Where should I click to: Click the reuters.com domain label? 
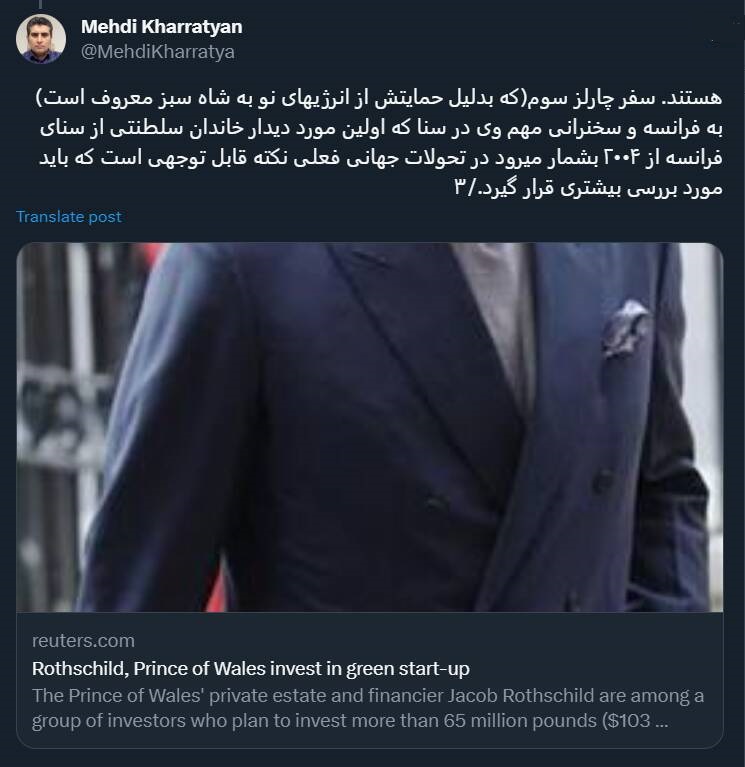point(83,641)
